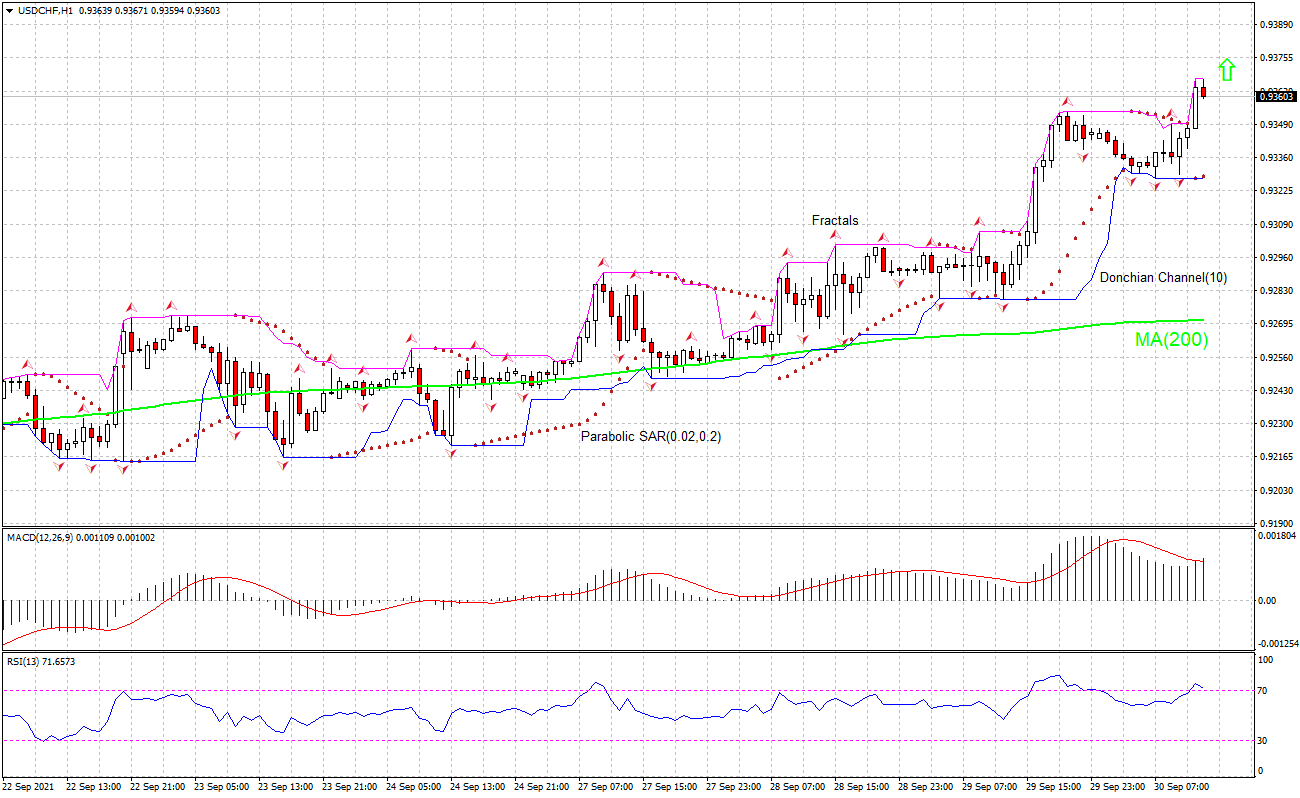Click the last Parabolic SAR dot under the price
This screenshot has width=1300, height=798.
coord(1203,176)
